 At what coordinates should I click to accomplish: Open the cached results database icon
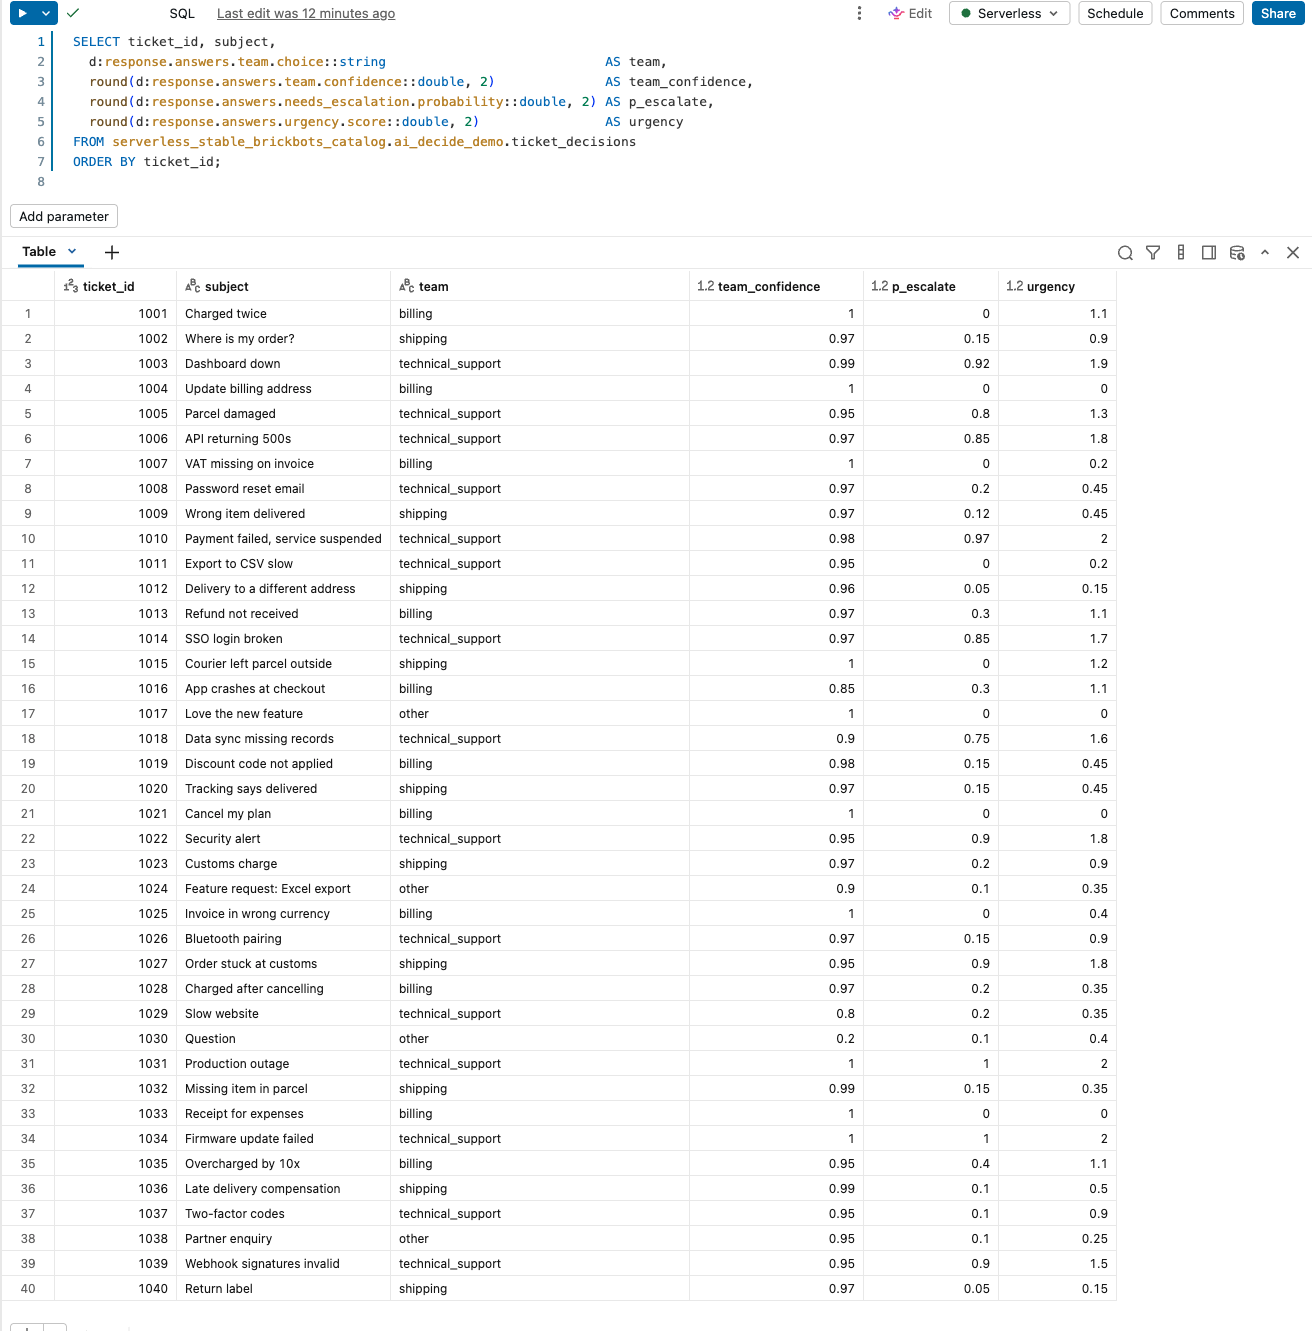pyautogui.click(x=1237, y=253)
